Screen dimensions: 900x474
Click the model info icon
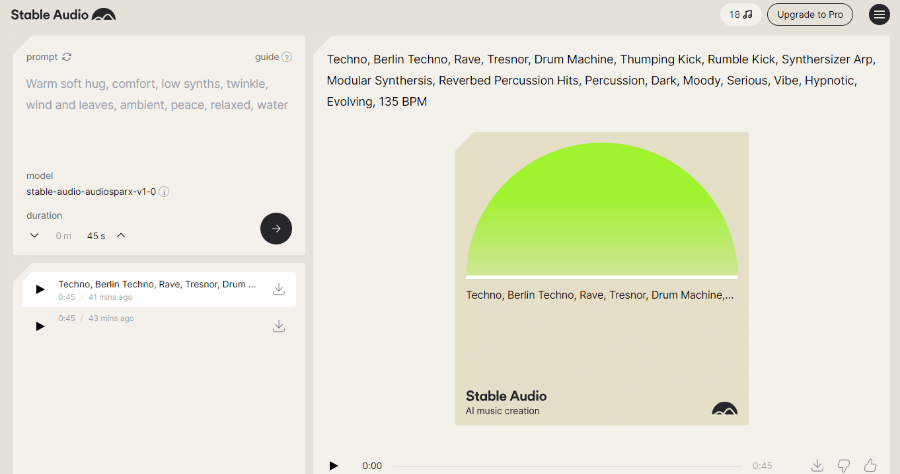[164, 191]
